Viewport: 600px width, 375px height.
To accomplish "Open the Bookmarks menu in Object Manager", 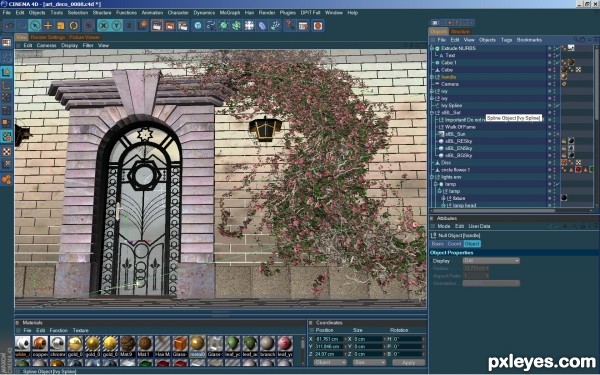I will pyautogui.click(x=529, y=40).
